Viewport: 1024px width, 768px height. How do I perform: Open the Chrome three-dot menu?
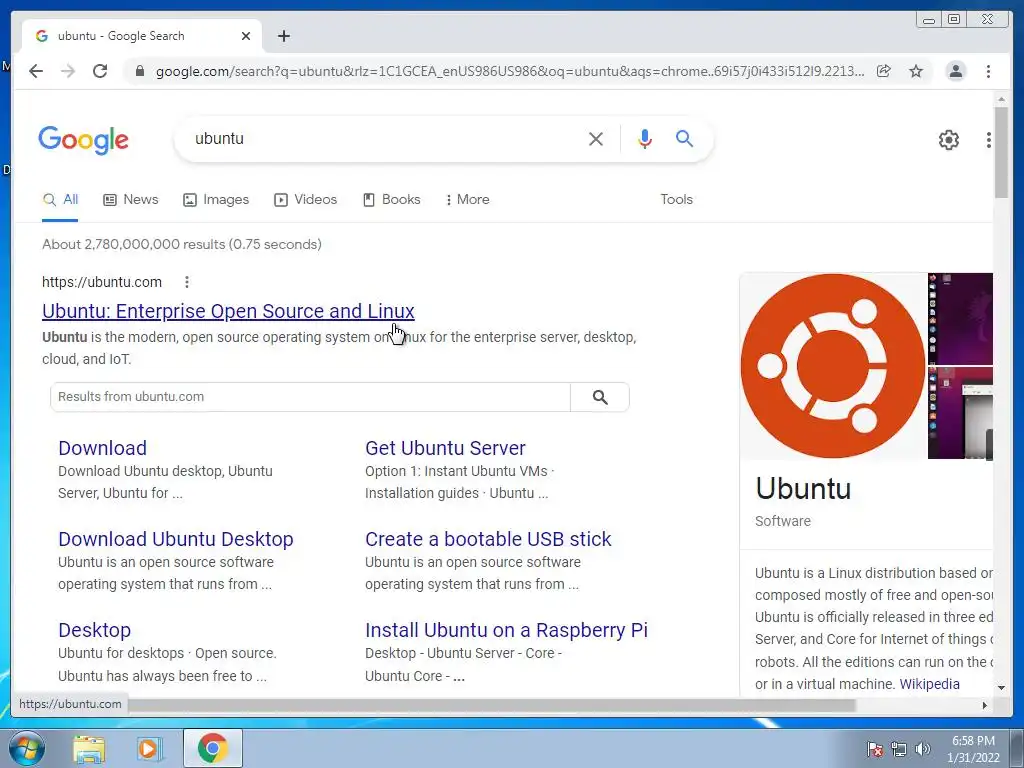coord(988,71)
